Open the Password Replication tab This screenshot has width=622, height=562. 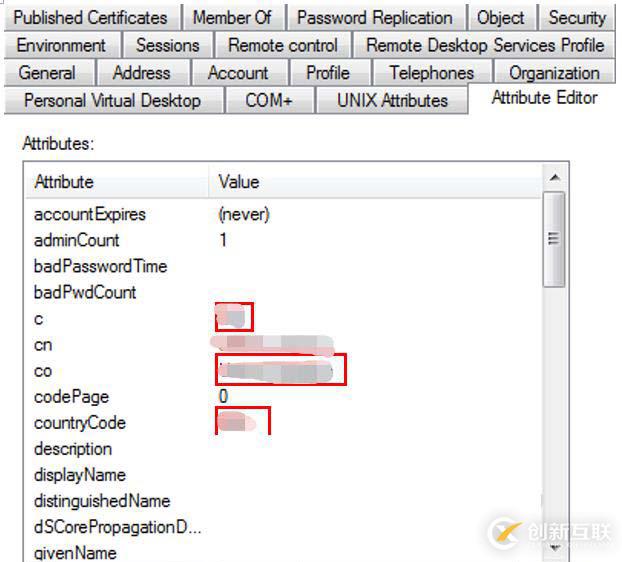(375, 18)
